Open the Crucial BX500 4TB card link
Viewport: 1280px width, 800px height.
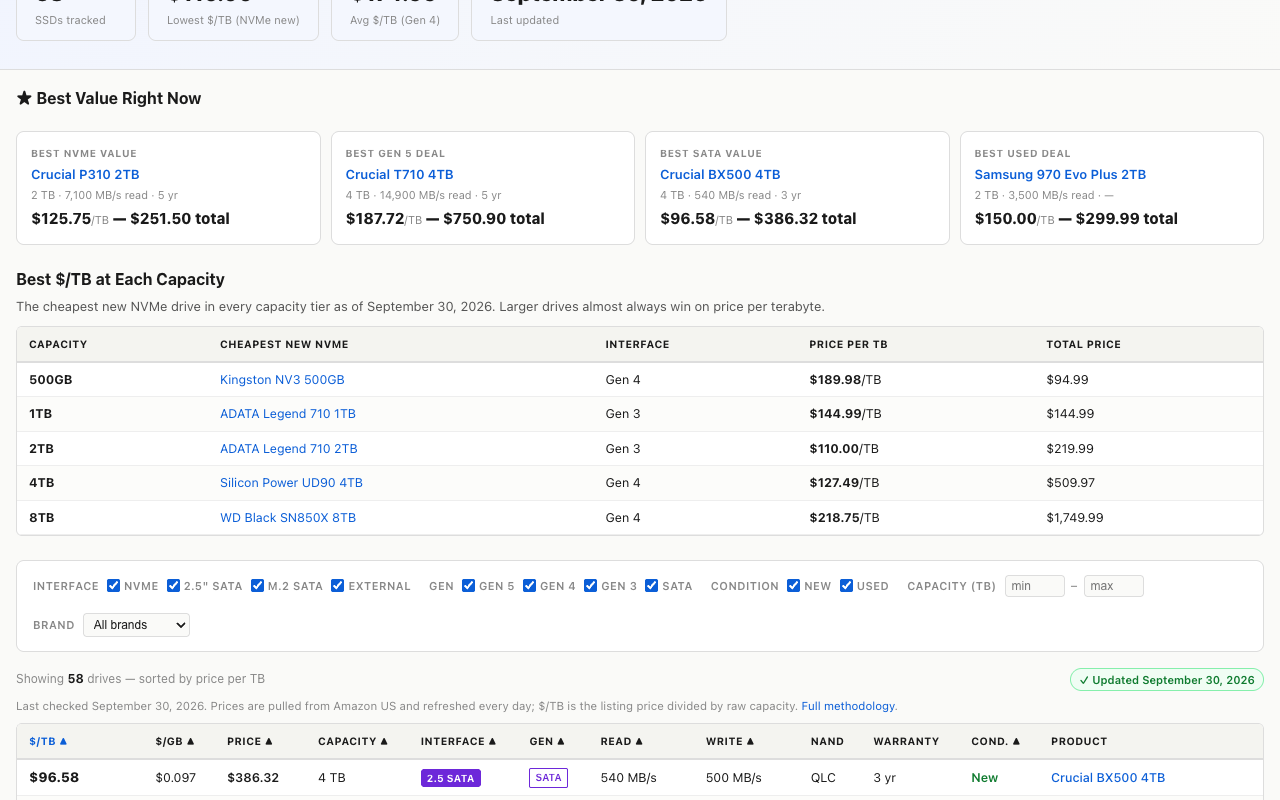720,174
